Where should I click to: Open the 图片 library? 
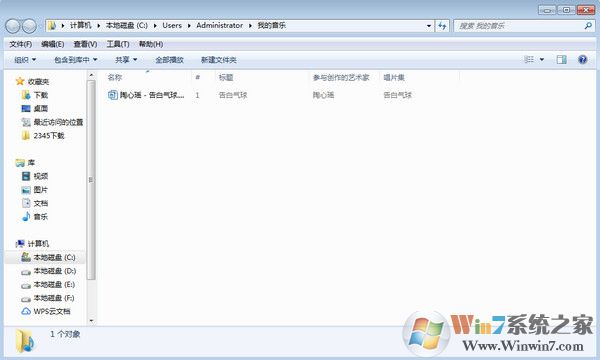point(41,190)
